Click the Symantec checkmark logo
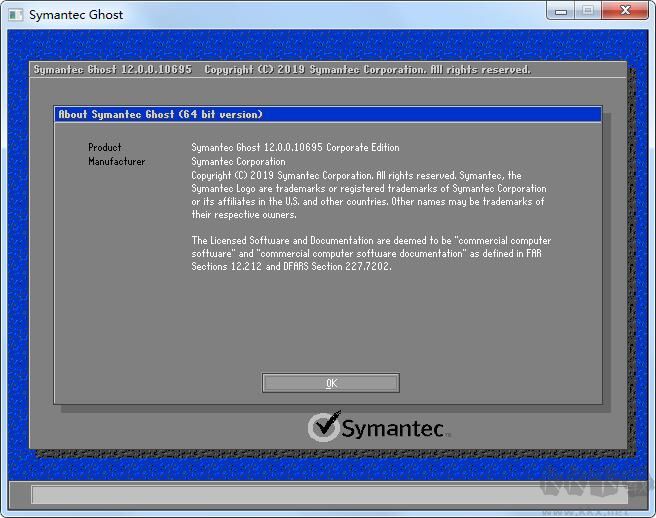The height and width of the screenshot is (518, 656). (324, 426)
